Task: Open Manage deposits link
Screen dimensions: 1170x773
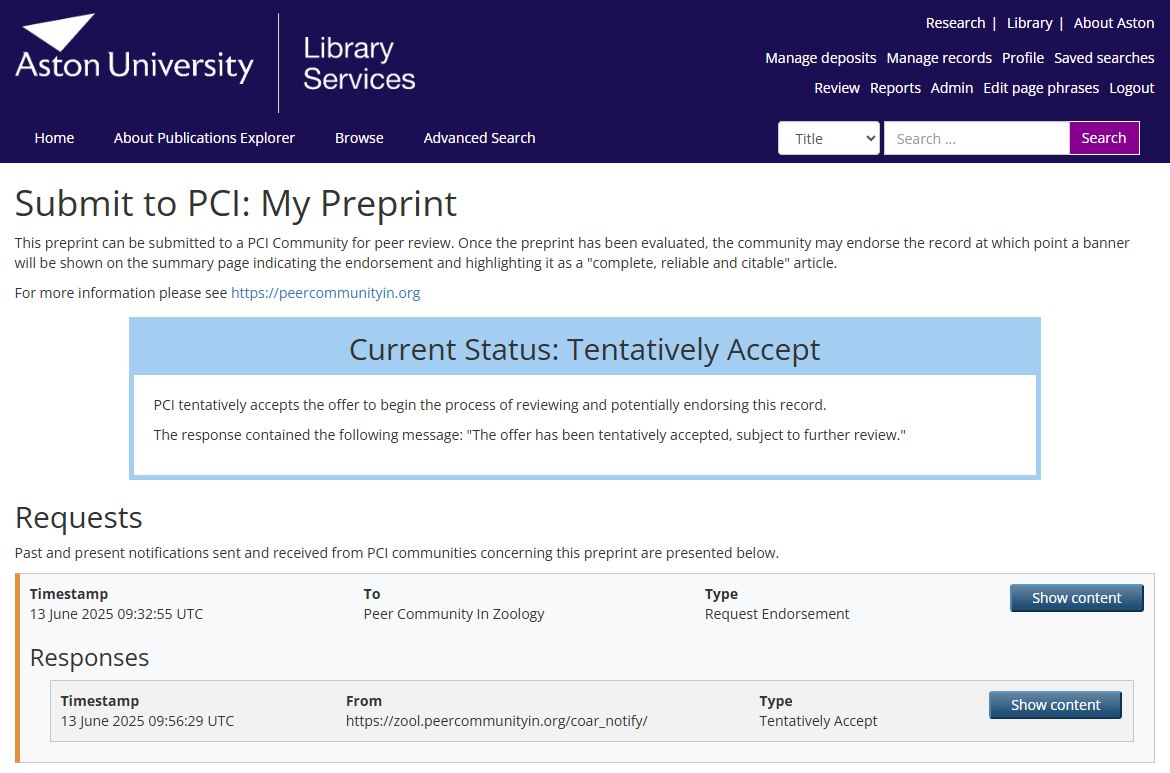Action: pos(820,58)
